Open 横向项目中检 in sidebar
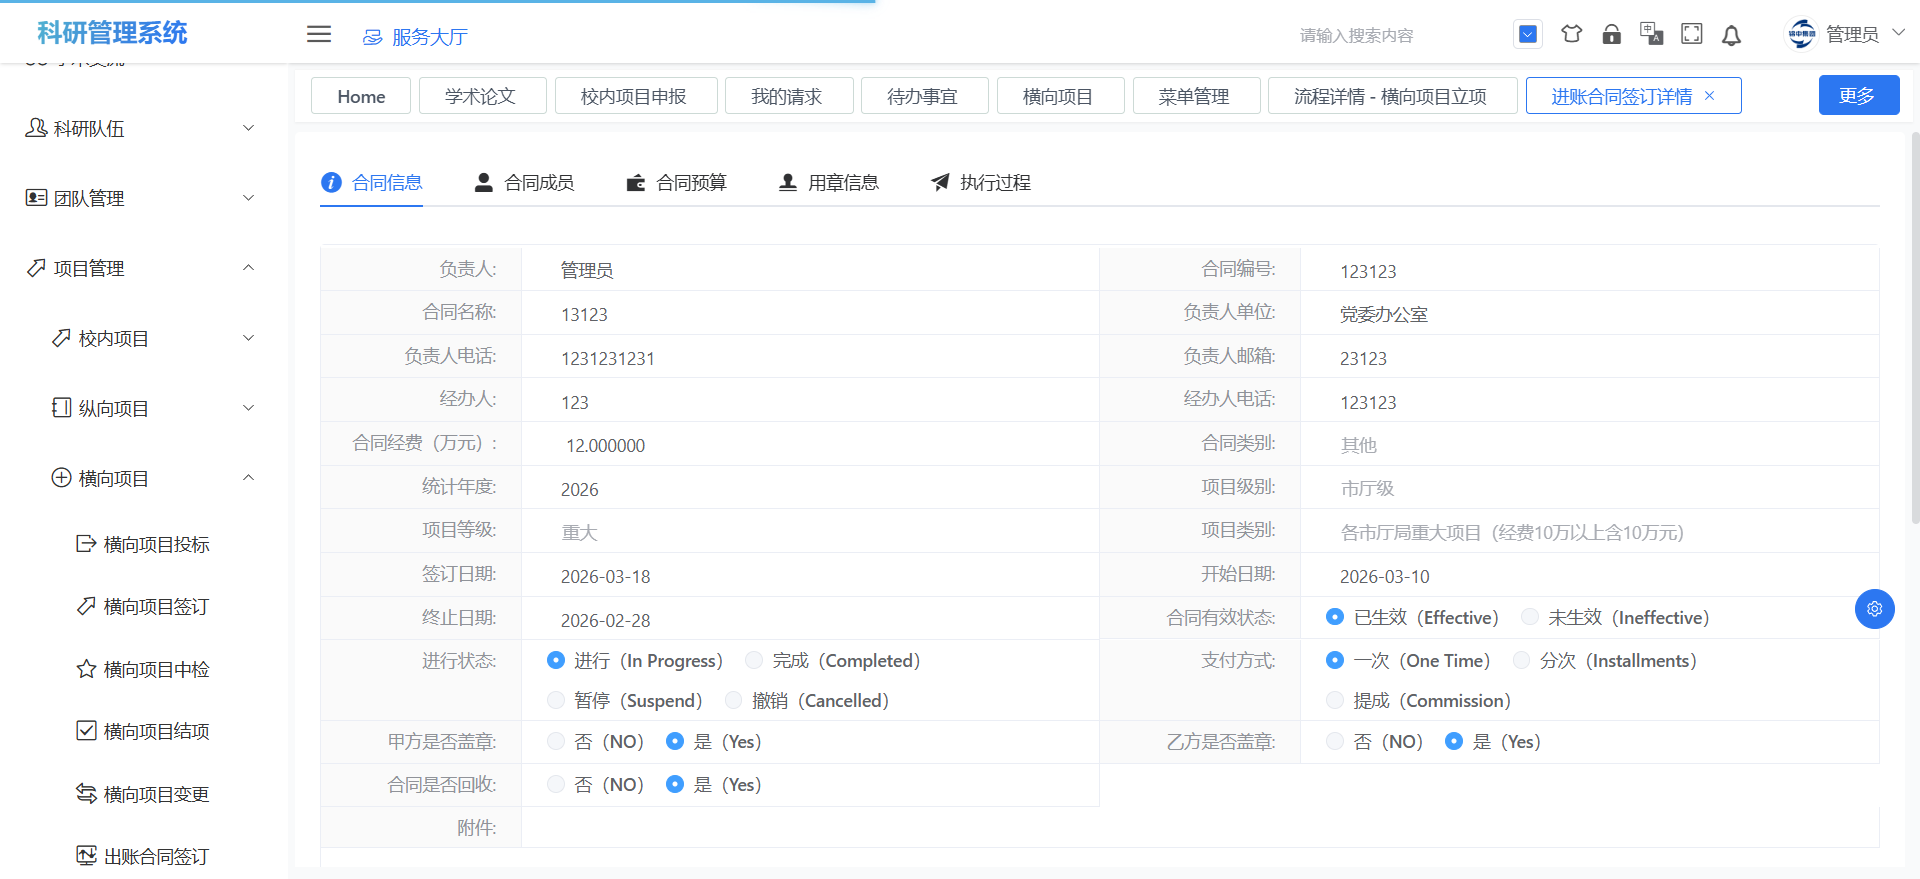 [x=156, y=669]
